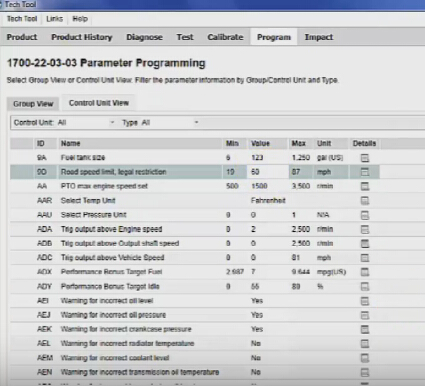
Task: Switch to the Product tab
Action: click(22, 37)
